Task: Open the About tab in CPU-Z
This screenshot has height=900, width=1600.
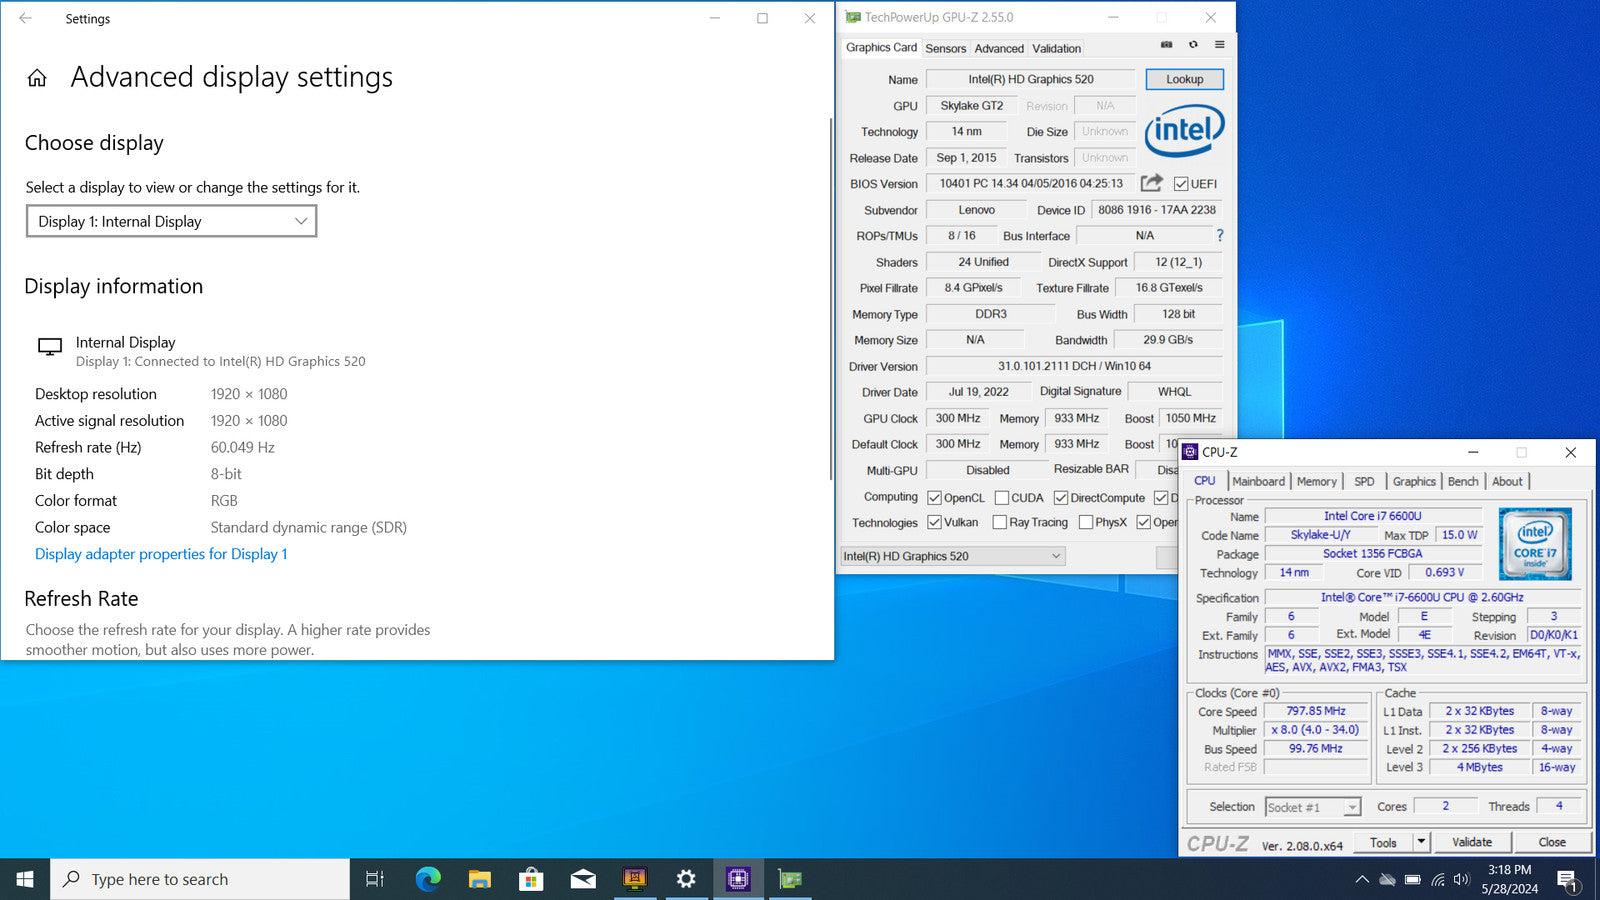Action: (1507, 481)
